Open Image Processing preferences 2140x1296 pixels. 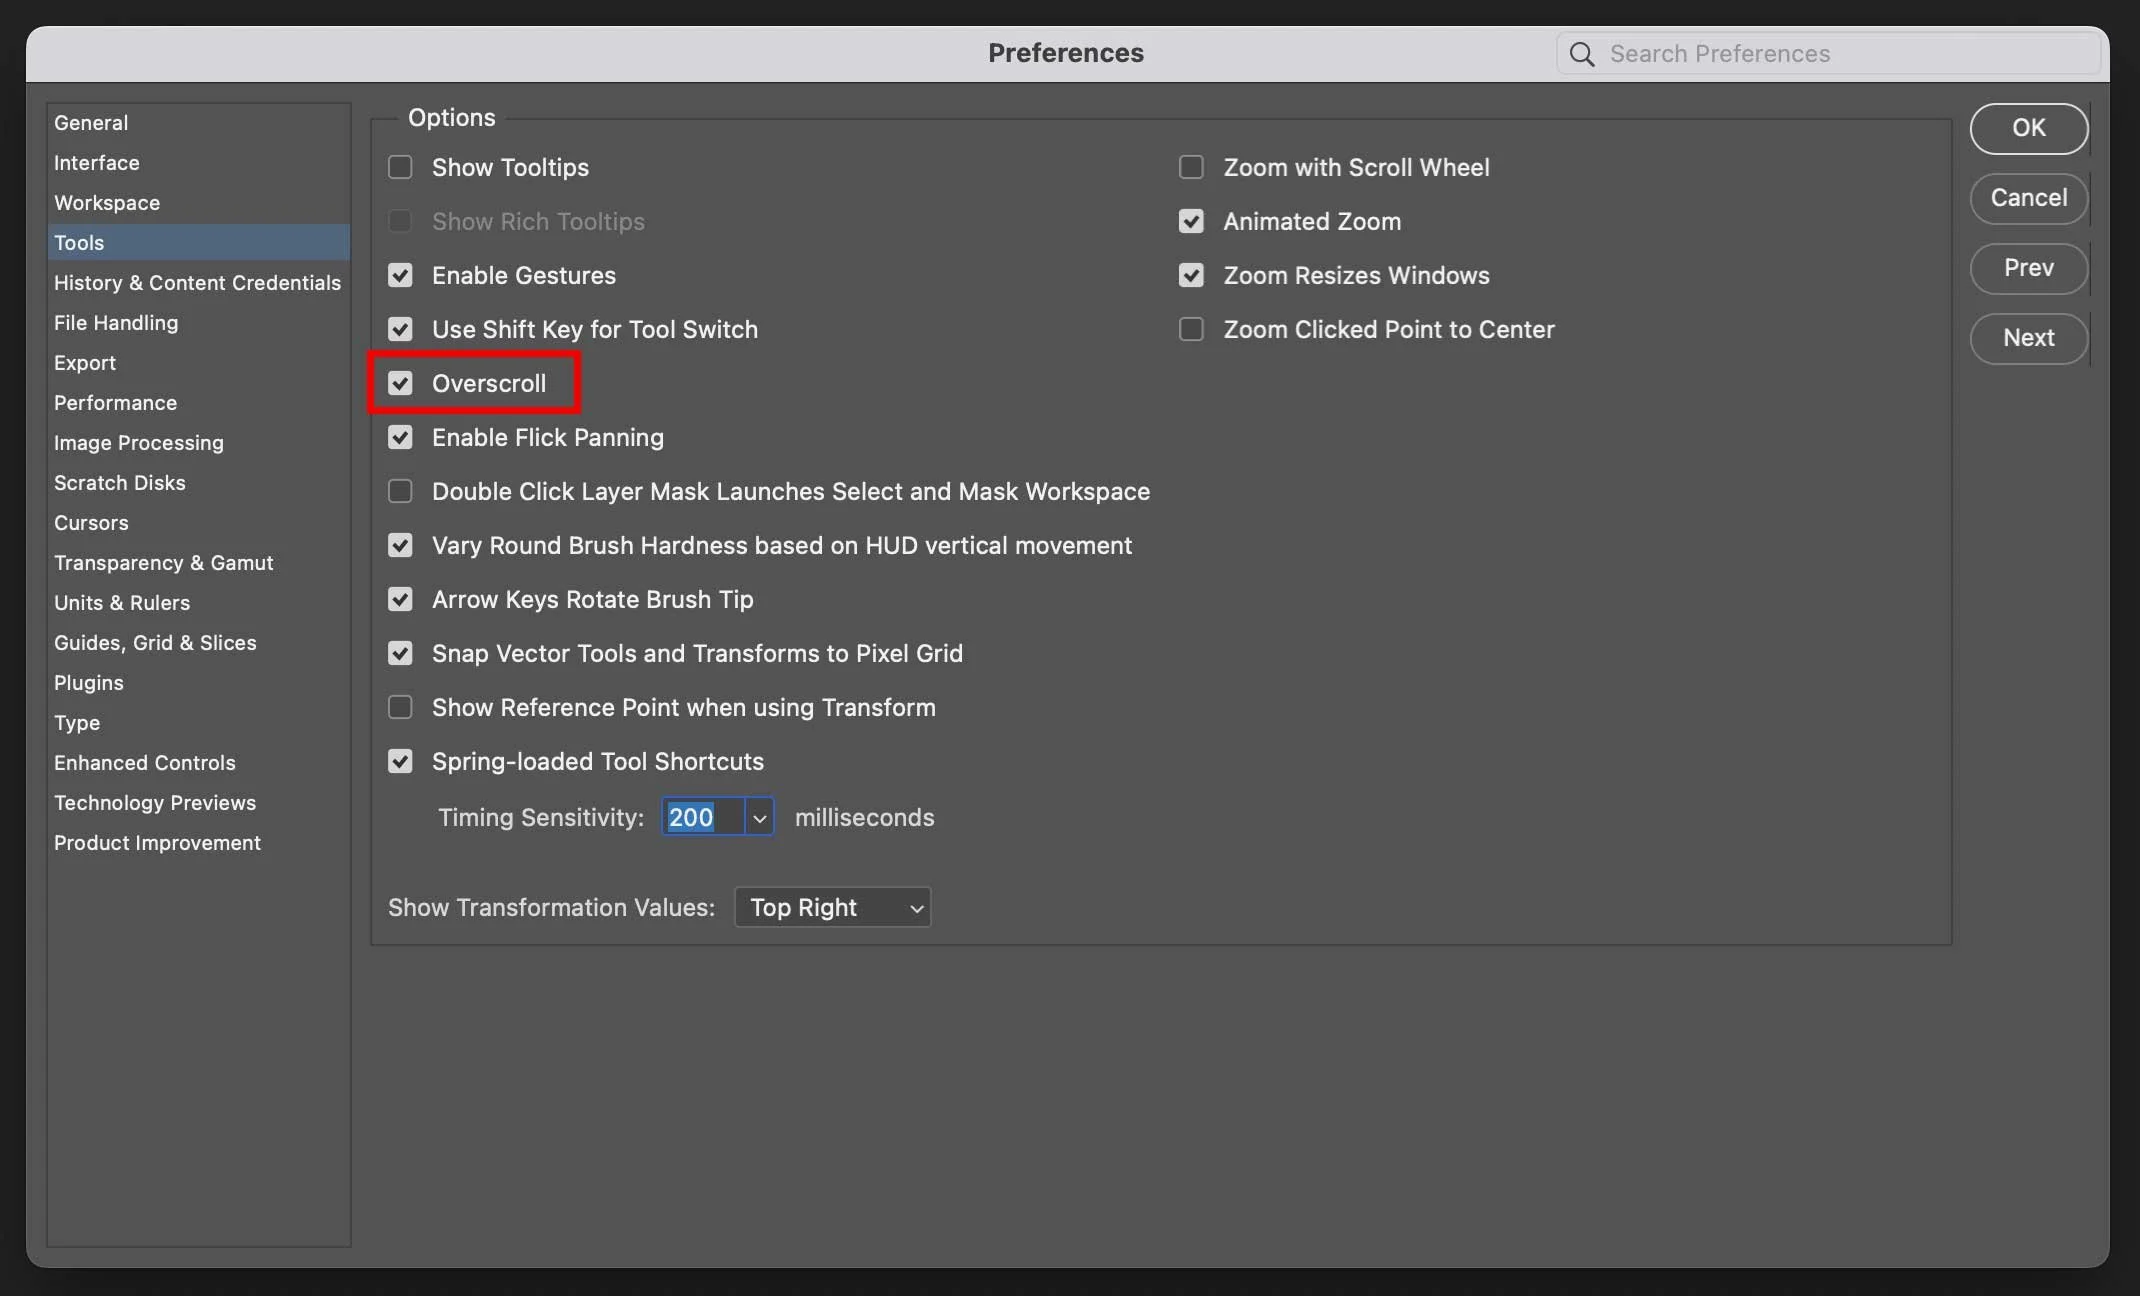(198, 443)
